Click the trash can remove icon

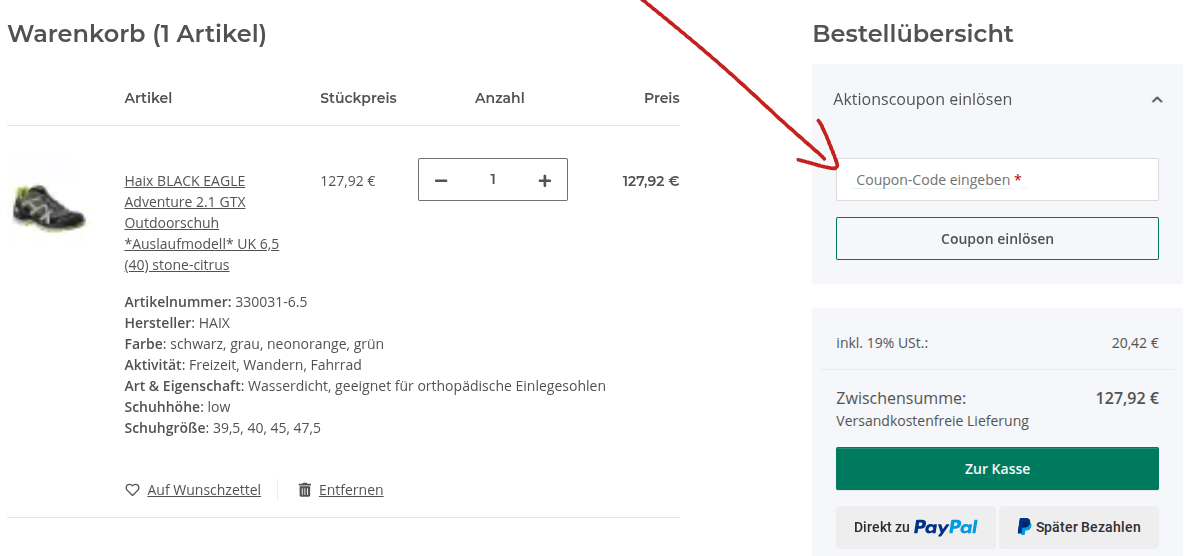[x=305, y=490]
